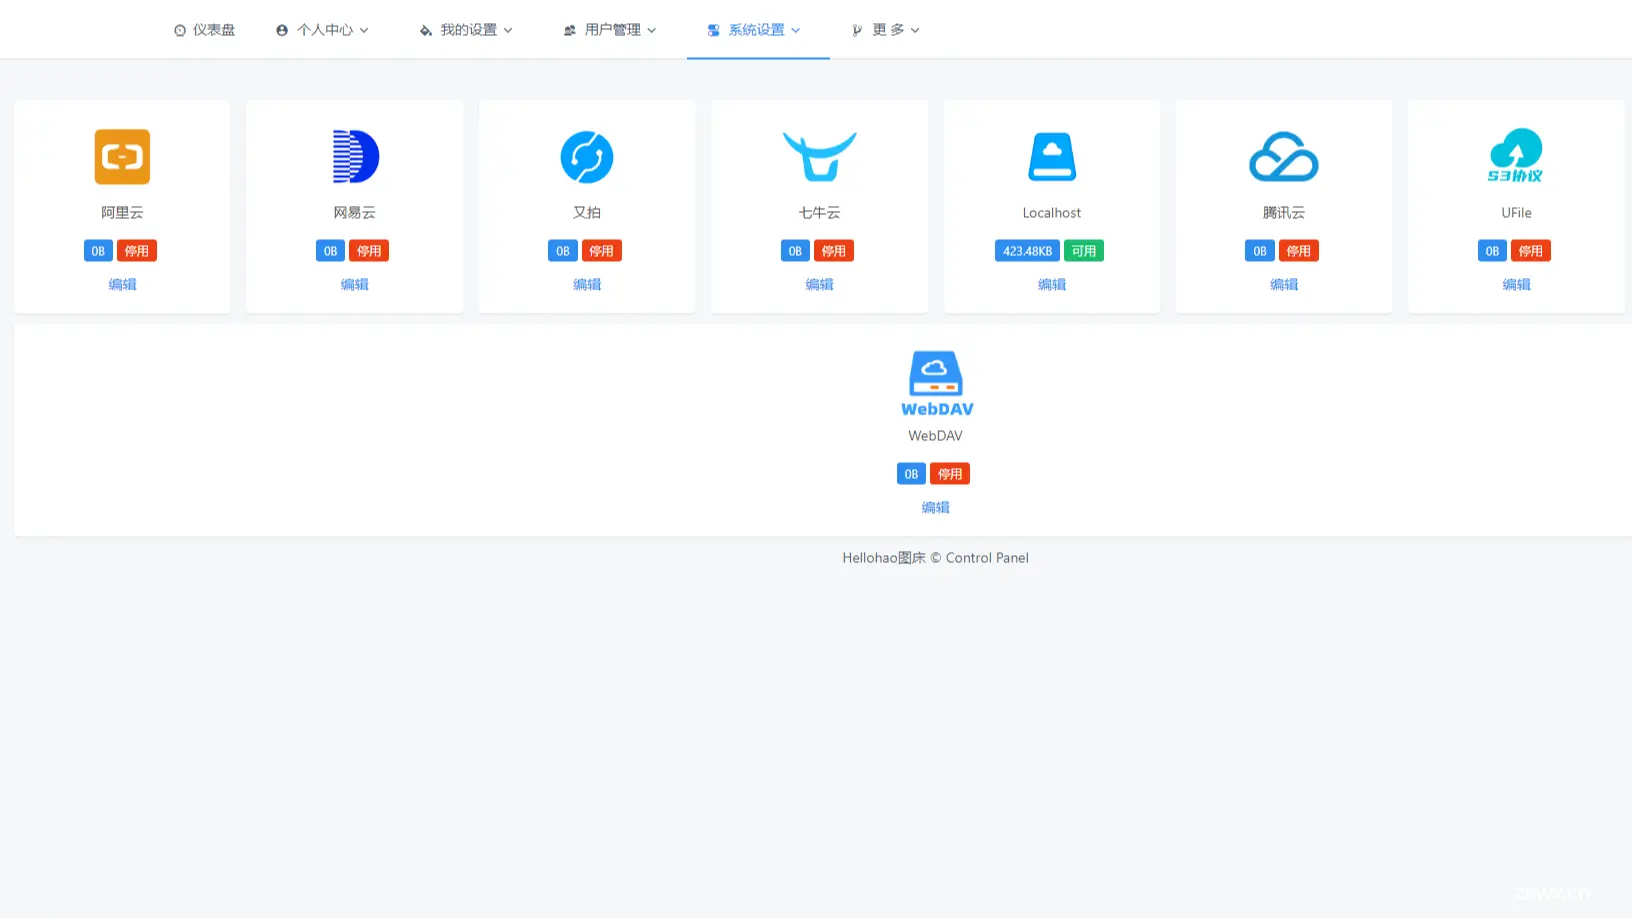Click the 腾讯云 cloud logo
1632x919 pixels.
pyautogui.click(x=1284, y=157)
